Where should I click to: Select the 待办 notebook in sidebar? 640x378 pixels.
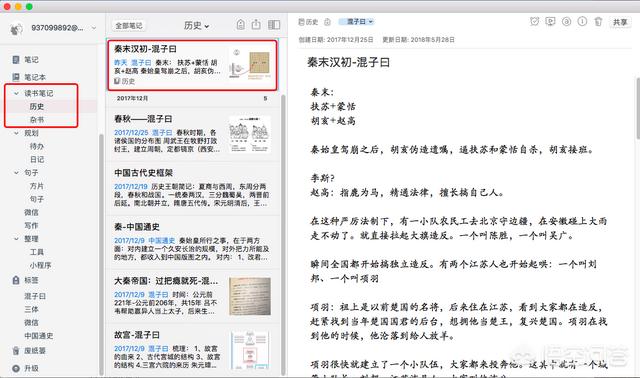coord(37,146)
